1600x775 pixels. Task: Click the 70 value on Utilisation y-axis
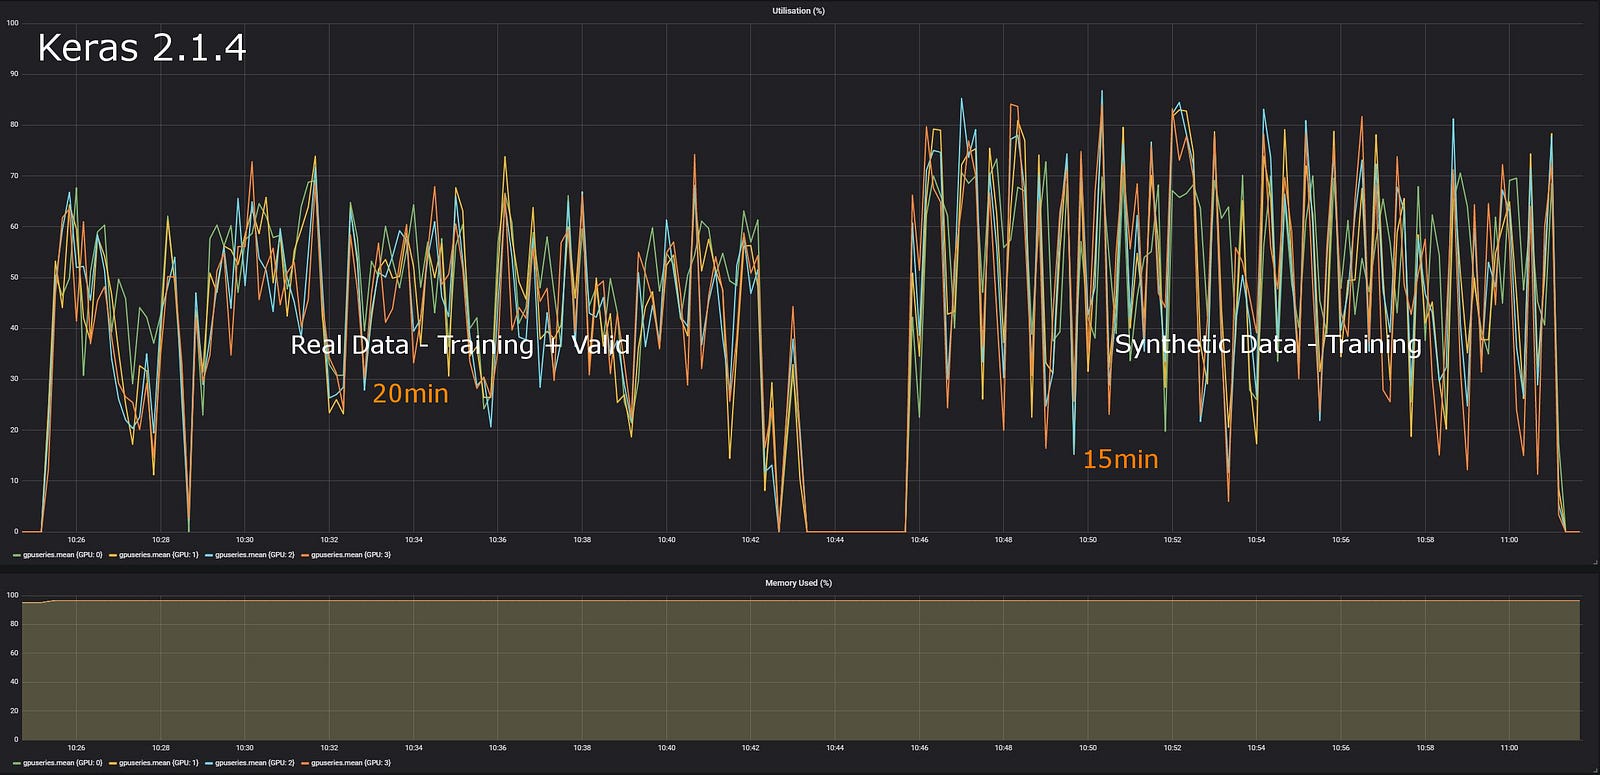[14, 176]
